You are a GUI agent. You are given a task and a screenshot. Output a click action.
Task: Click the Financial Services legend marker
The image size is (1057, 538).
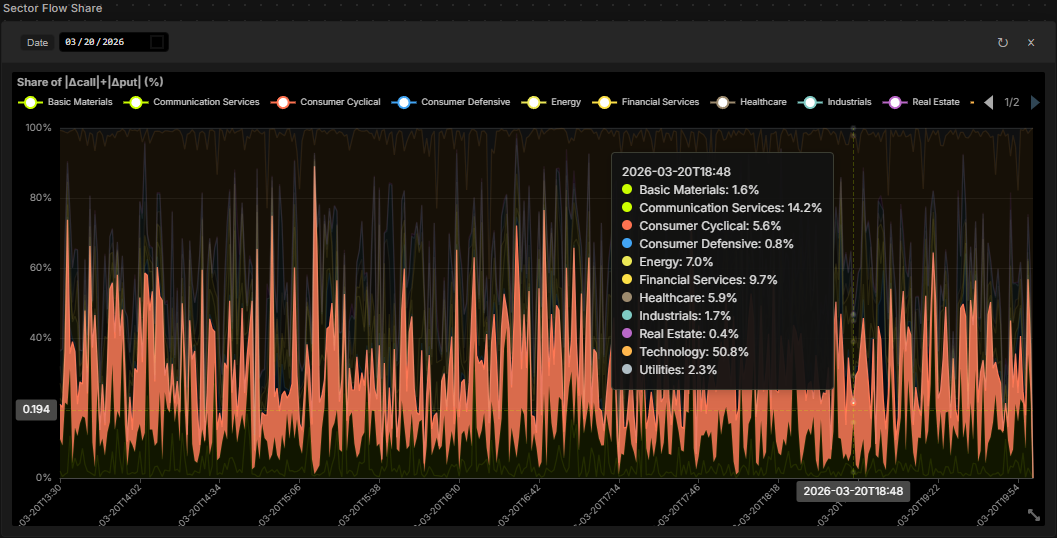click(x=605, y=102)
